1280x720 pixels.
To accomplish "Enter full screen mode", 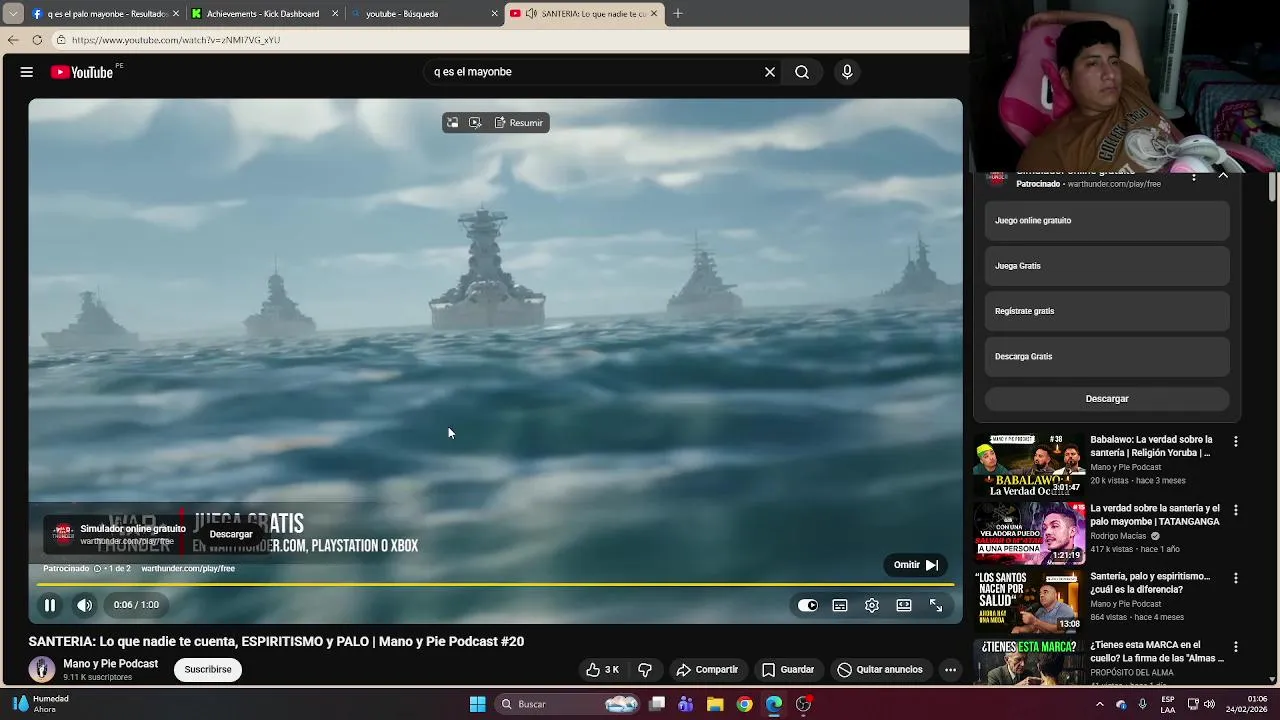I will (936, 605).
